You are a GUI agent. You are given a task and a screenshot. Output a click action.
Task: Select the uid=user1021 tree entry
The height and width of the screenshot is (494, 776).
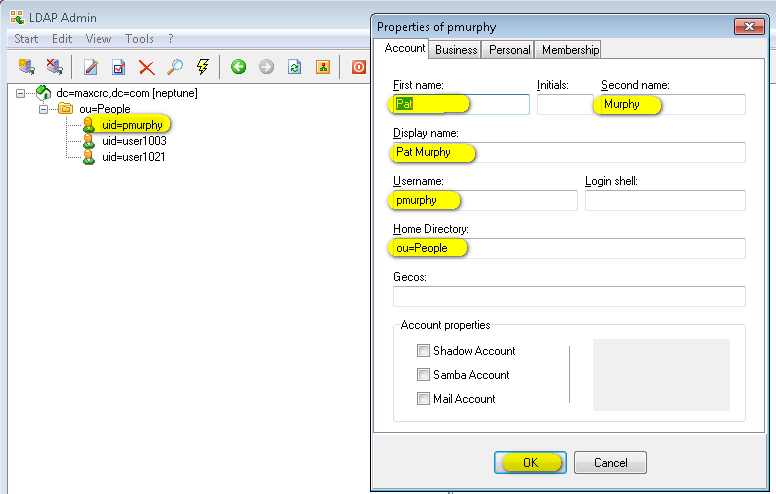click(134, 157)
